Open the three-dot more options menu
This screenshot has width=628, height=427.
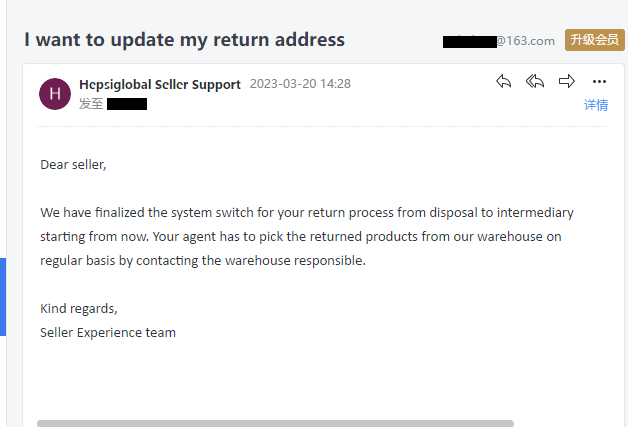click(599, 82)
